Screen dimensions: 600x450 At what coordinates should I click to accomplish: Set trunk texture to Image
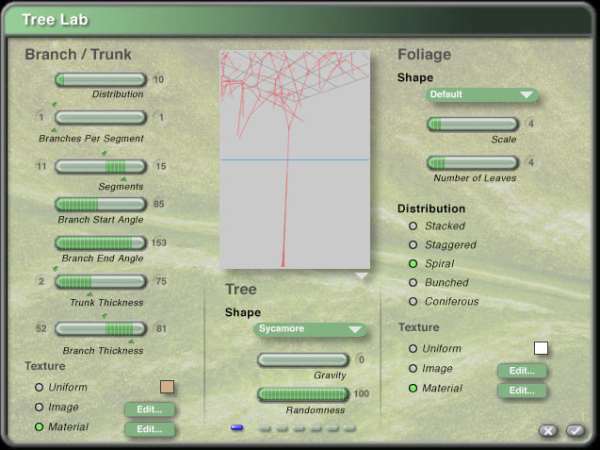click(x=39, y=407)
